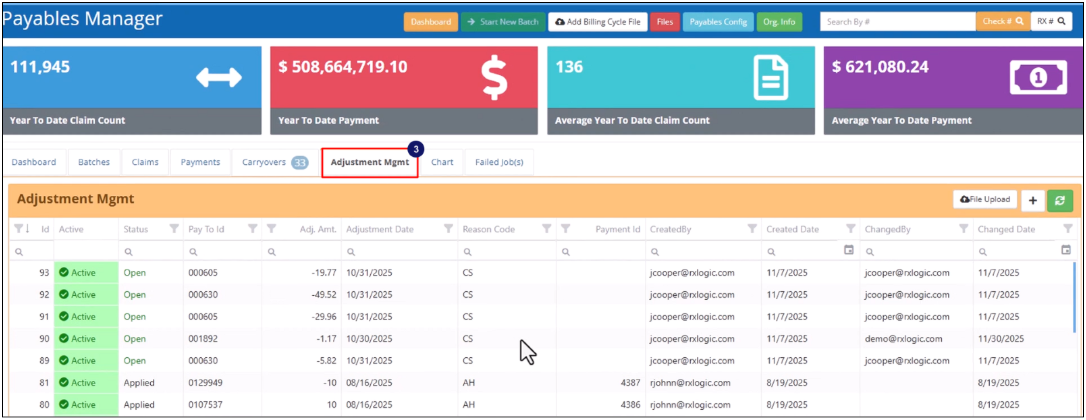Open the Failed Job(s) tab

tap(499, 162)
